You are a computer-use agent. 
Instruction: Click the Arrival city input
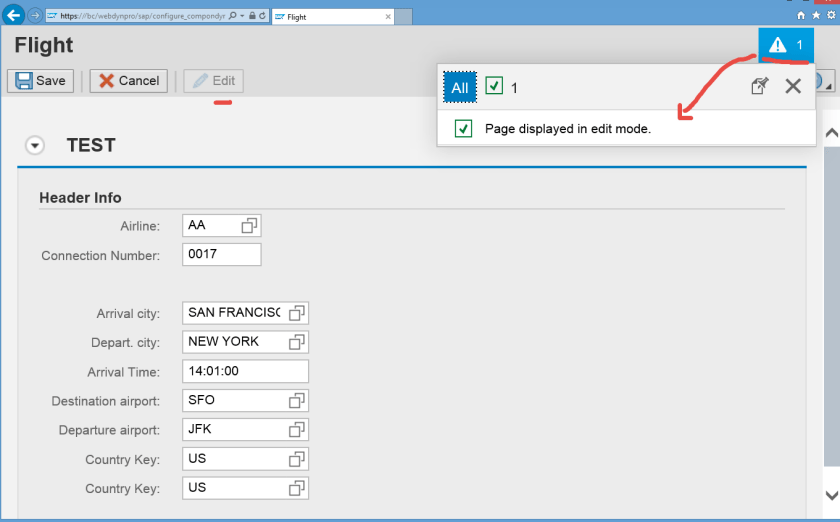coord(245,313)
